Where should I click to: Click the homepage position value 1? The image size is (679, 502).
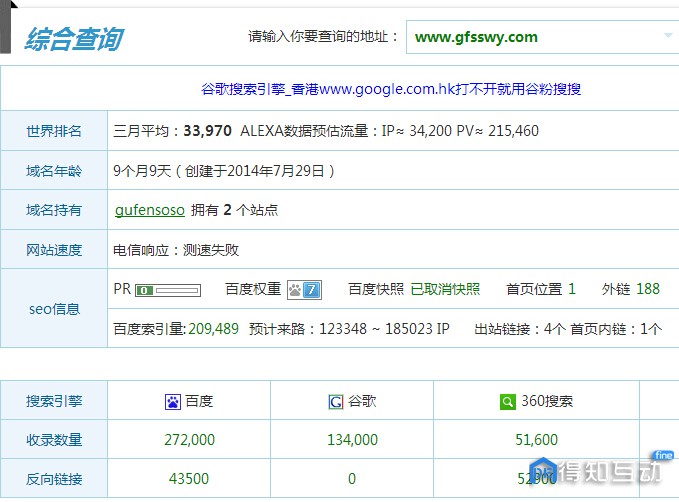coord(572,289)
